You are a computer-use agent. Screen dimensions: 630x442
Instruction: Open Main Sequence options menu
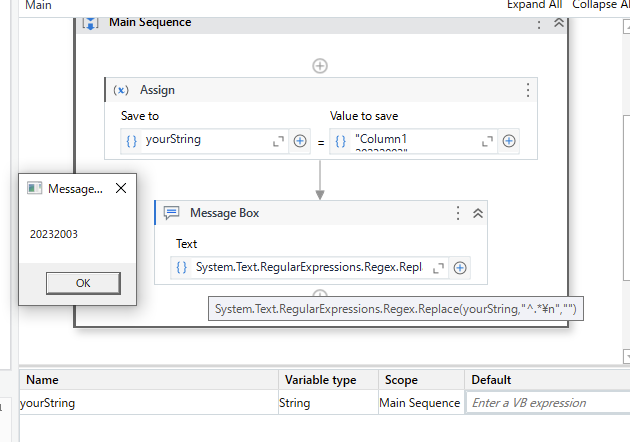point(540,23)
